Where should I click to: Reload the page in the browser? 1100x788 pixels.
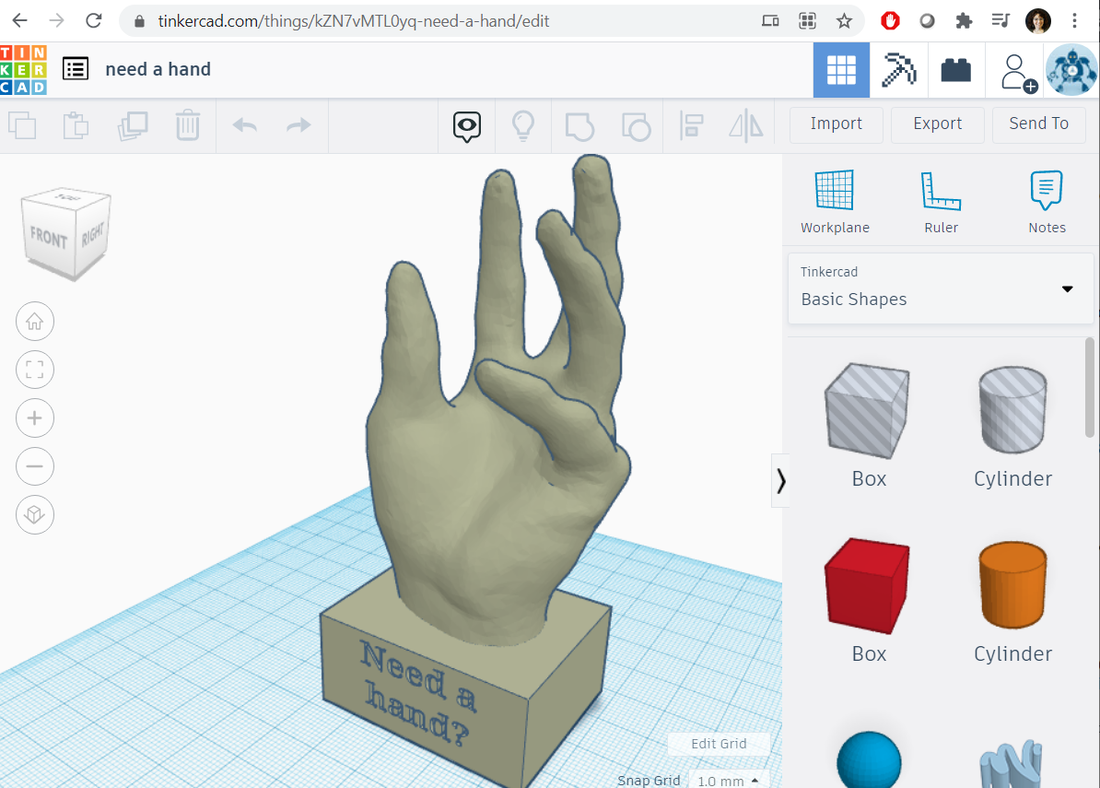pyautogui.click(x=93, y=21)
